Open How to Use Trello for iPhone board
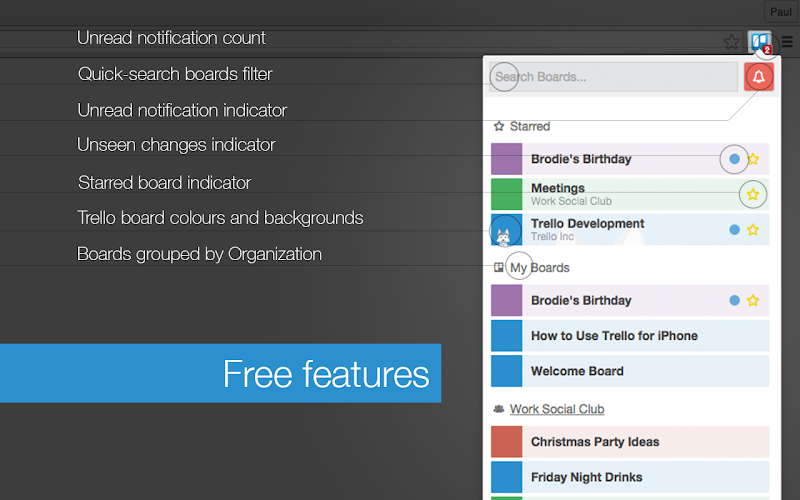The image size is (800, 500). (x=630, y=336)
